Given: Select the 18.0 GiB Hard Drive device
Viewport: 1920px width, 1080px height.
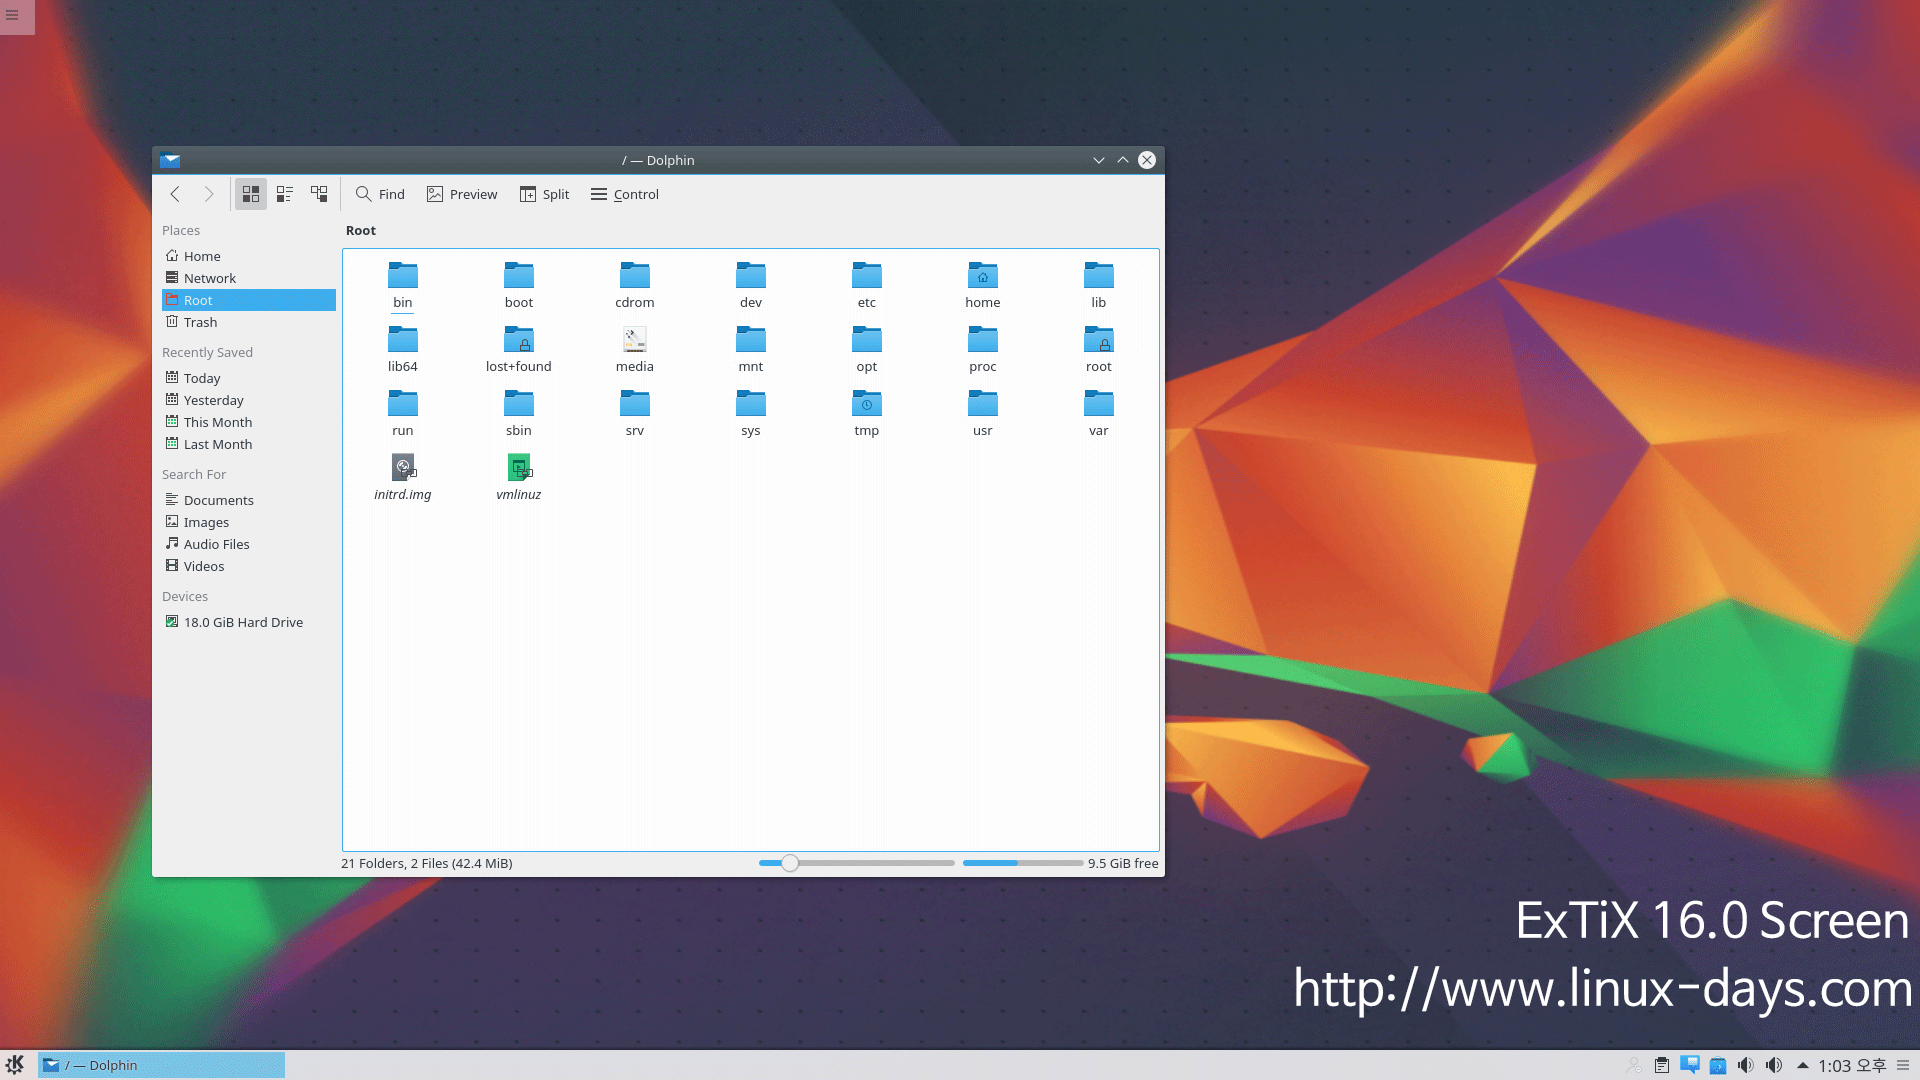Looking at the screenshot, I should 248,622.
